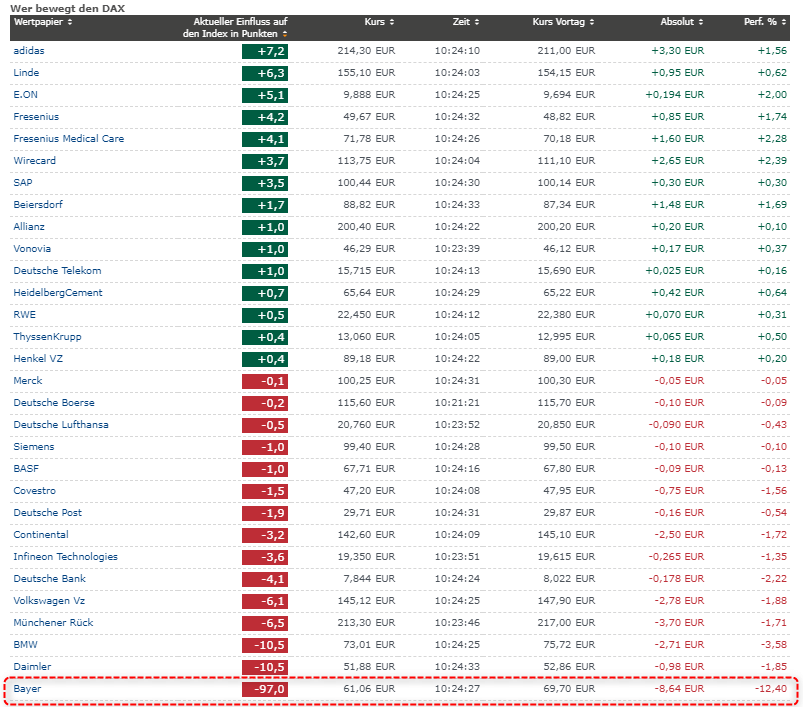Open the Wirecard security page

(x=34, y=160)
